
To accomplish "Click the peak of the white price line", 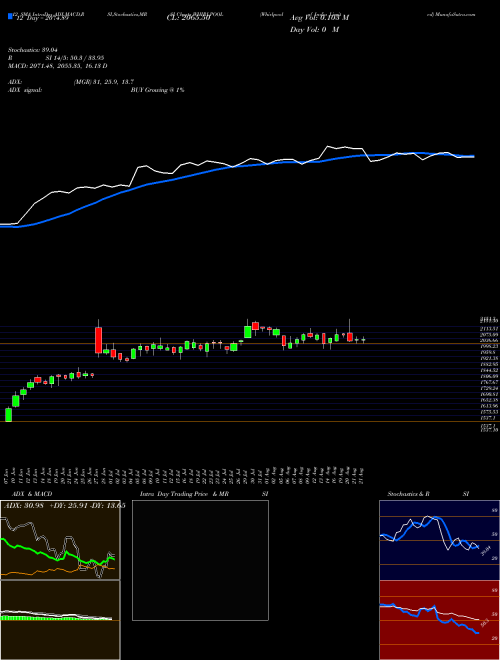I will (328, 146).
